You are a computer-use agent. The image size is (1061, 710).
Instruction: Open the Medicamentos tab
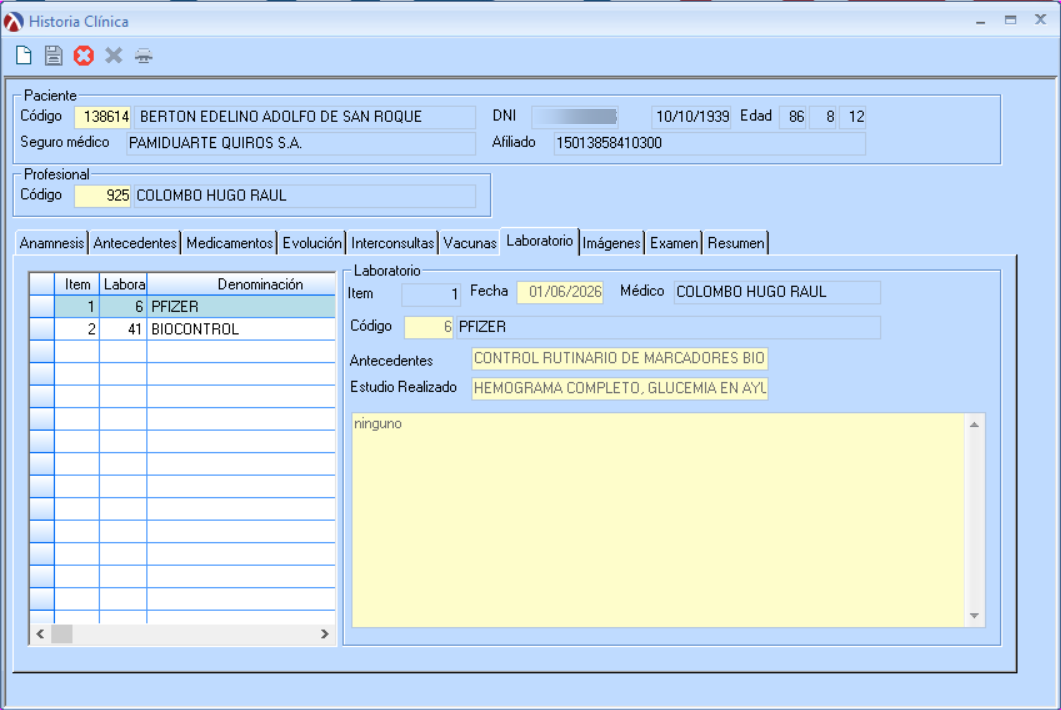[x=229, y=243]
